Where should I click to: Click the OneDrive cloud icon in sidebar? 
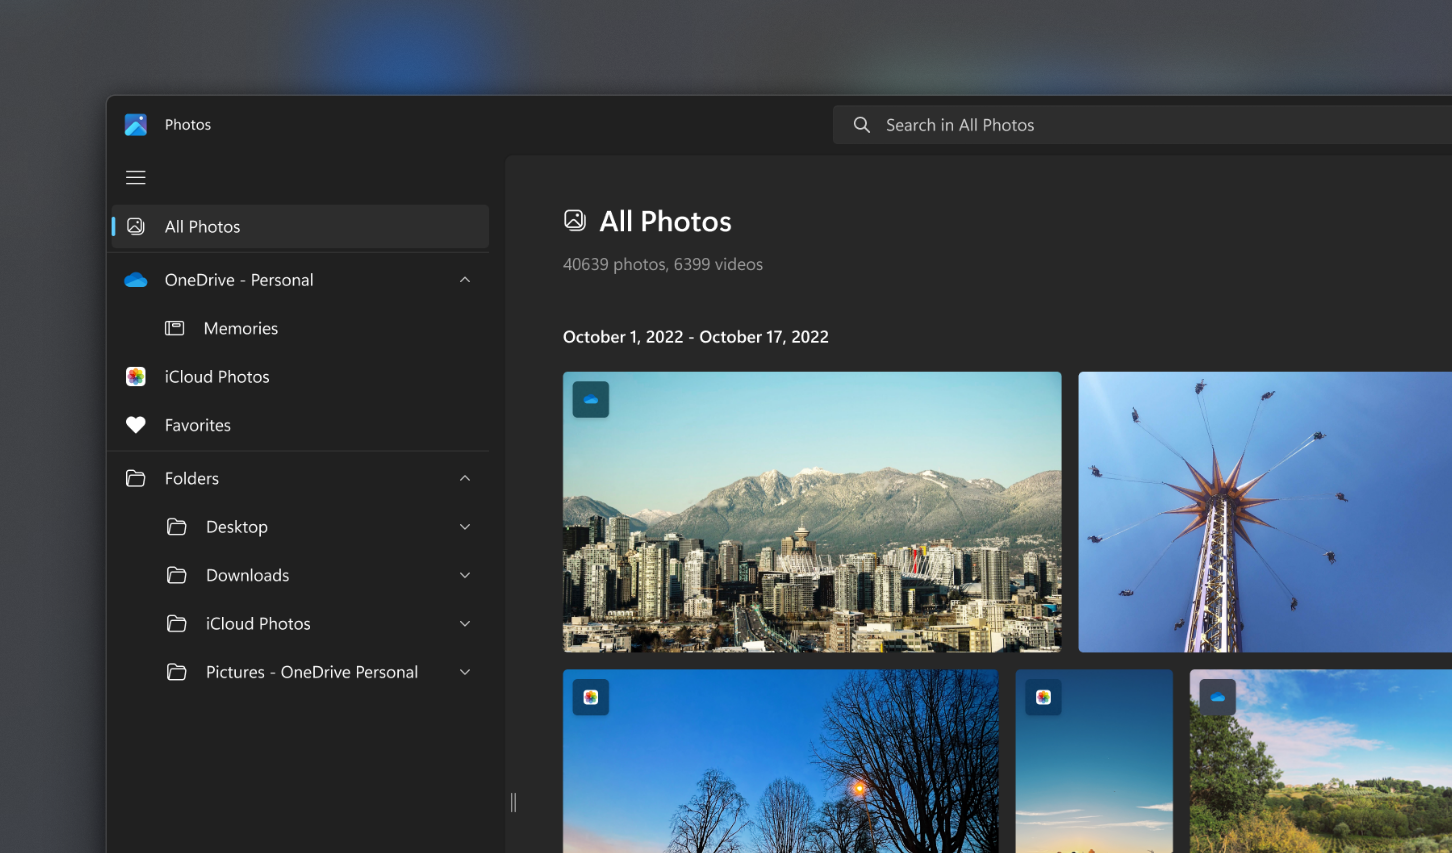coord(136,279)
